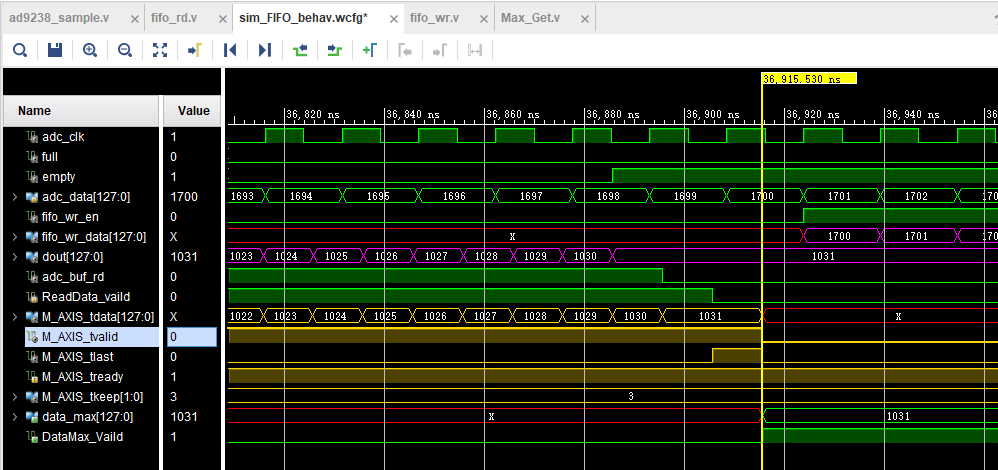
Task: Add a marker with the toolbar icon
Action: point(370,50)
